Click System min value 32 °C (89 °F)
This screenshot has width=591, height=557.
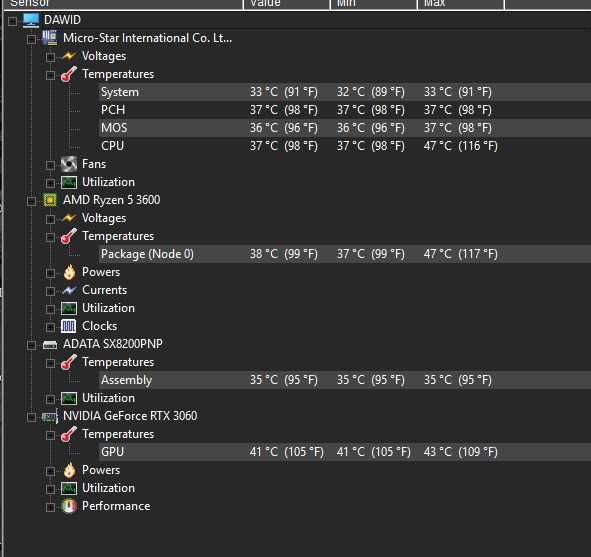(371, 92)
